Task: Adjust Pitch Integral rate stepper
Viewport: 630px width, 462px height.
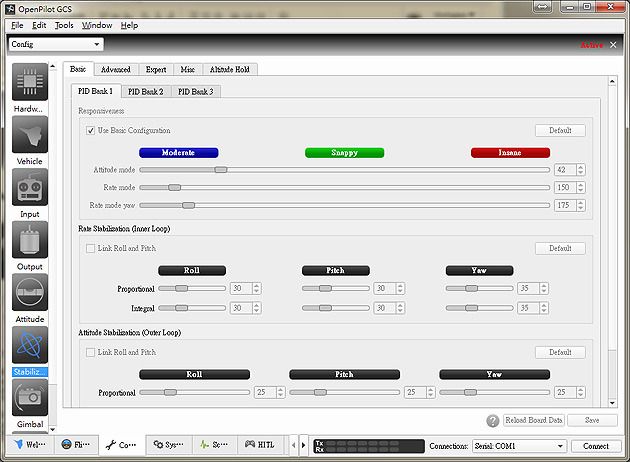Action: tap(400, 308)
